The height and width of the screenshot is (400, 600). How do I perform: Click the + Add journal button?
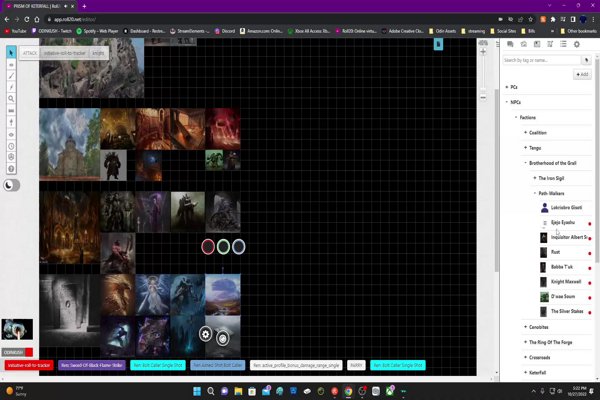click(x=582, y=74)
